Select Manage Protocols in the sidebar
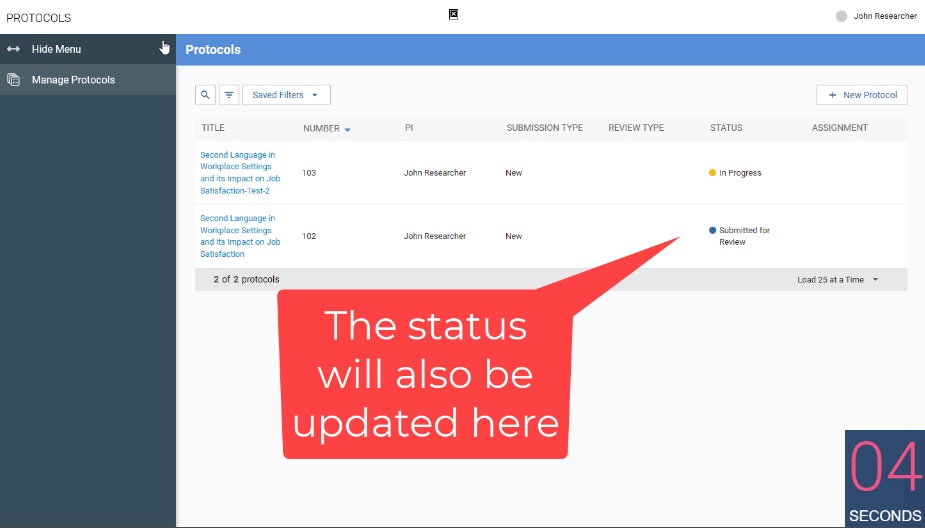 [x=73, y=80]
